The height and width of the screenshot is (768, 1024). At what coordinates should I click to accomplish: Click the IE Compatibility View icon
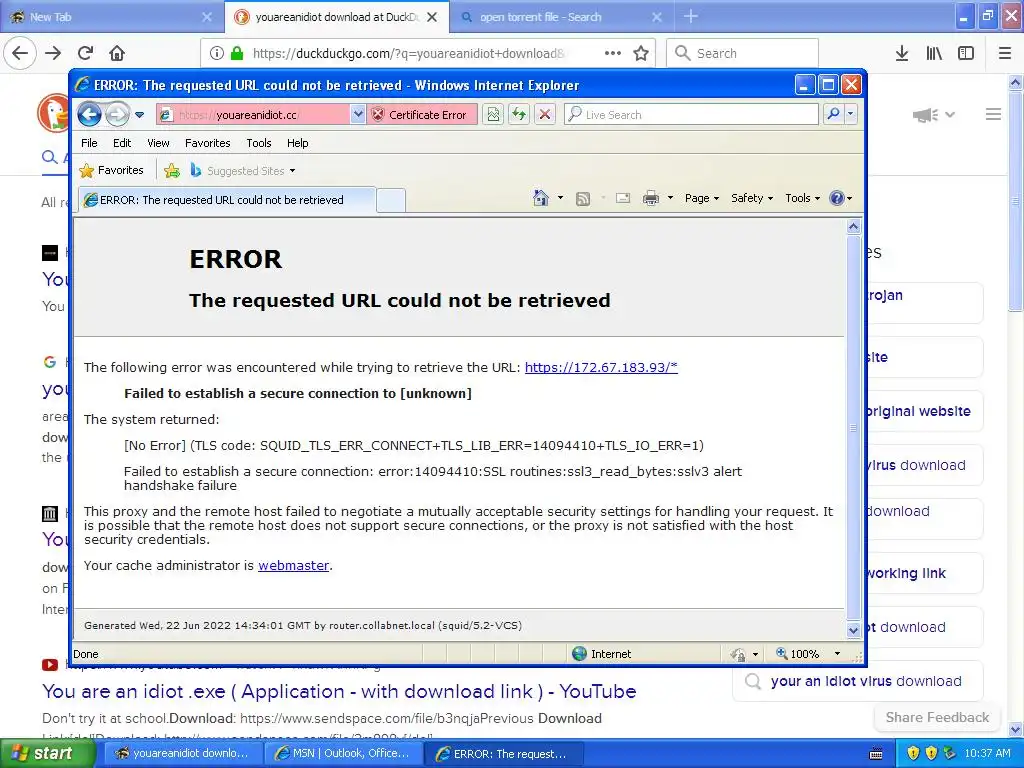(493, 115)
